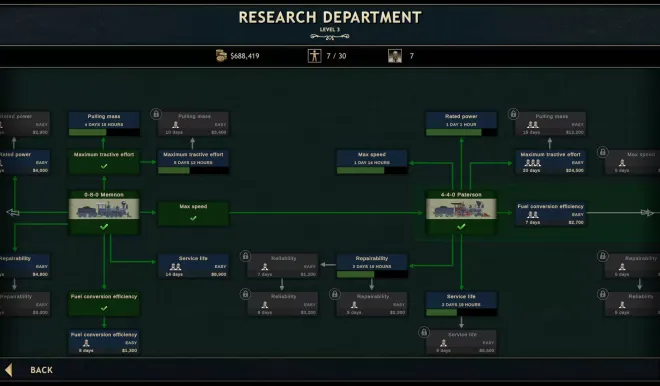
Task: Click the lock icon on the Reliability node beside Repairability
Action: 245,256
